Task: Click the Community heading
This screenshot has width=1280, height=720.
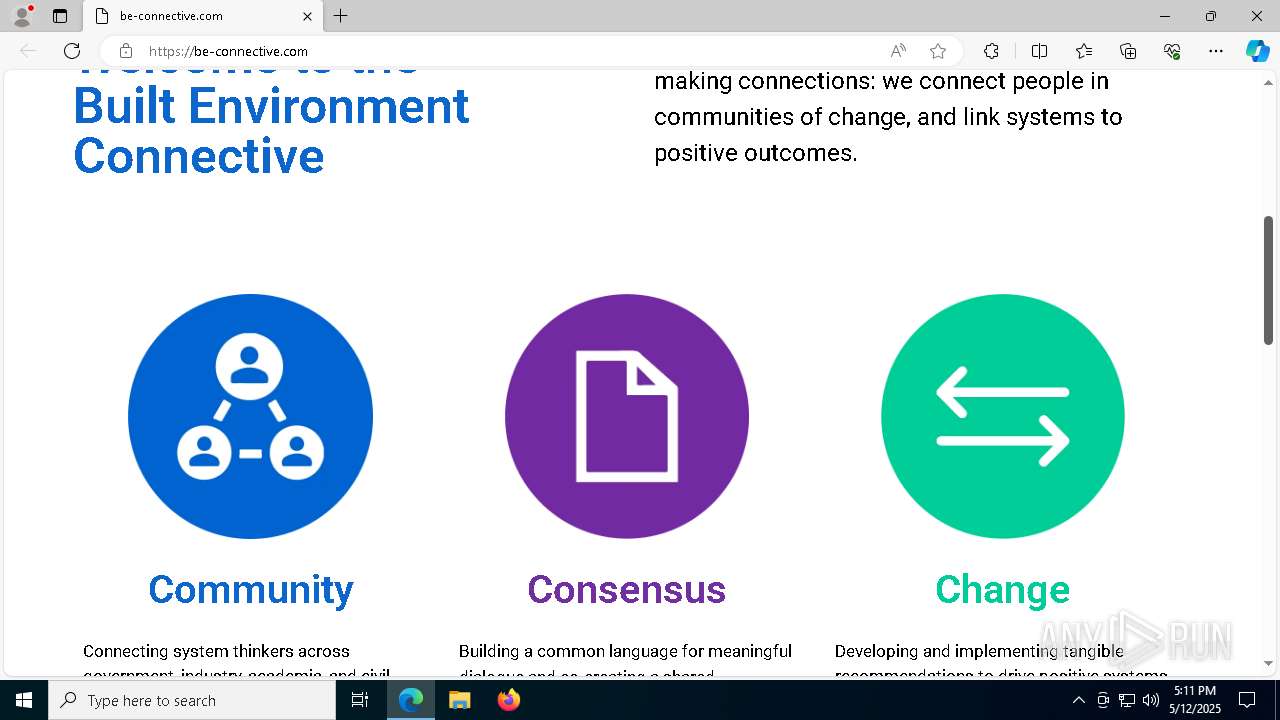Action: (x=251, y=589)
